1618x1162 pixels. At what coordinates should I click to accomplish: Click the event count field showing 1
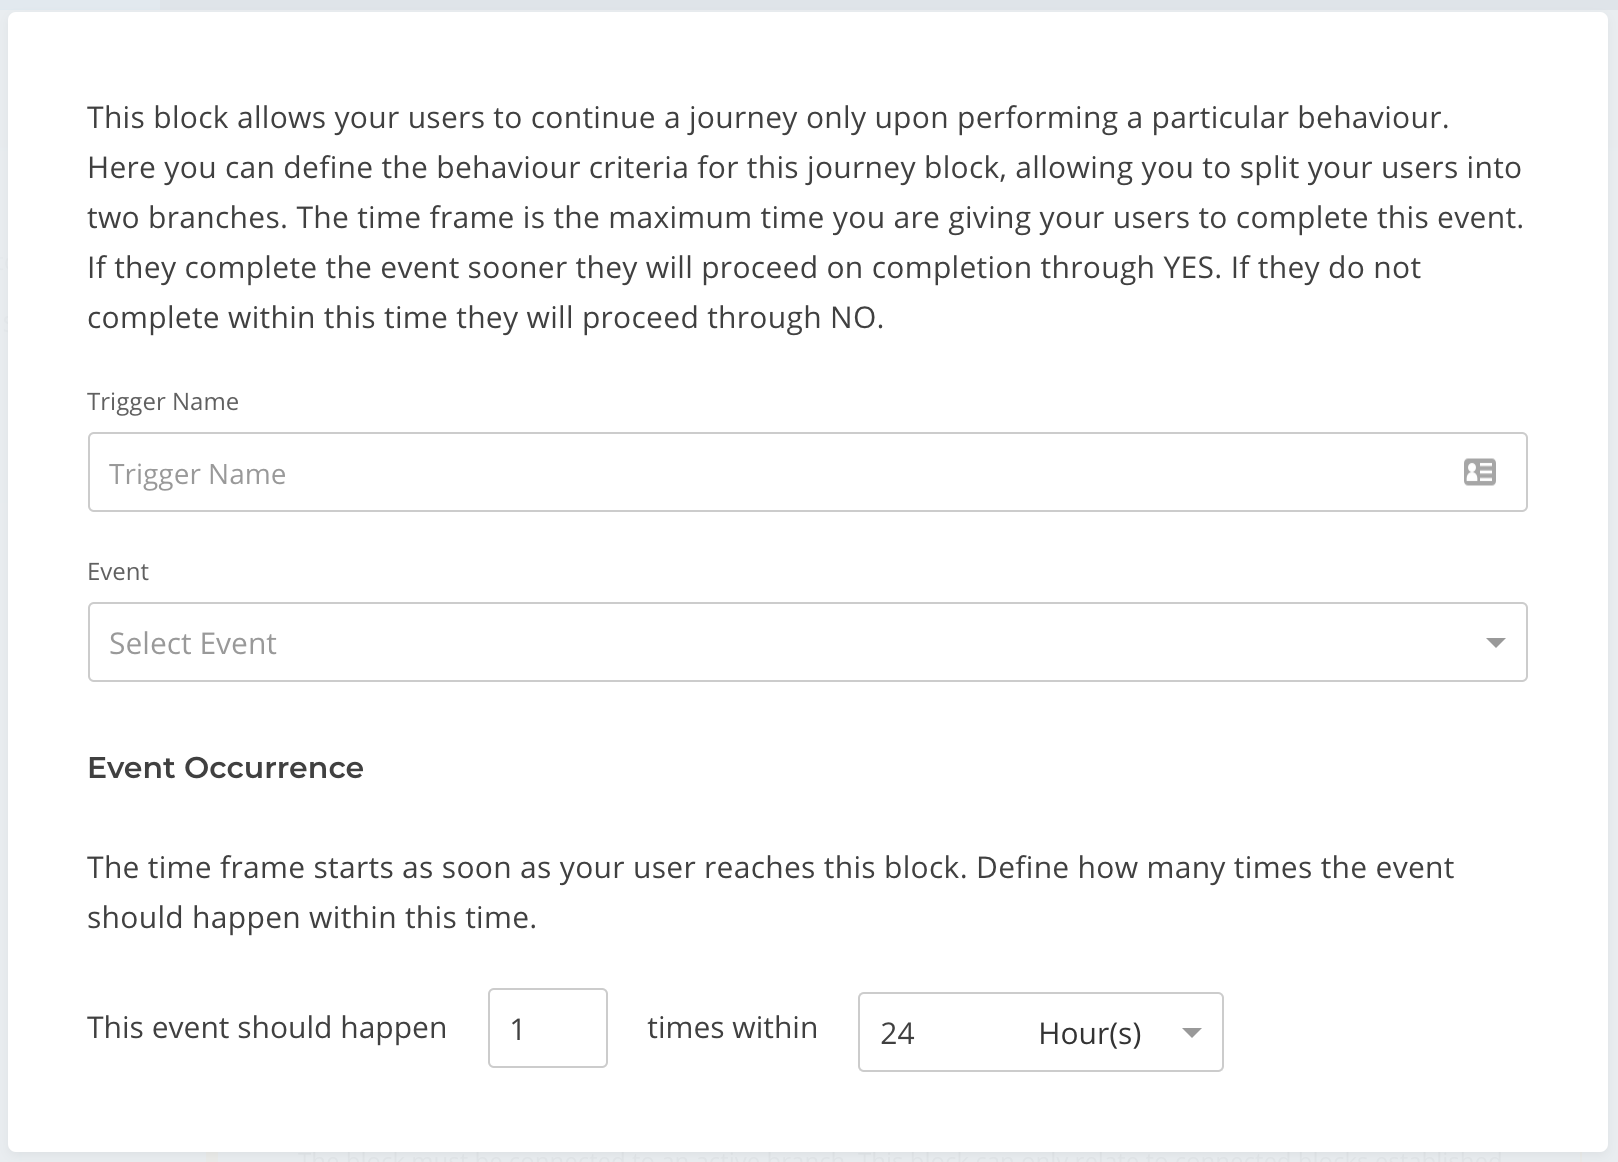point(547,1028)
